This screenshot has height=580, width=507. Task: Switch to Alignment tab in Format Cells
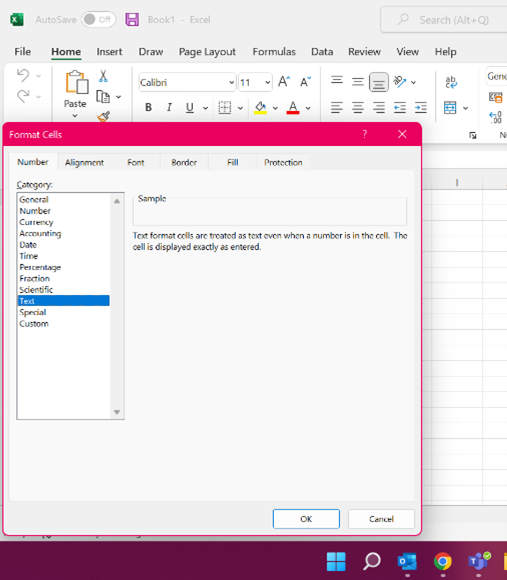[84, 162]
